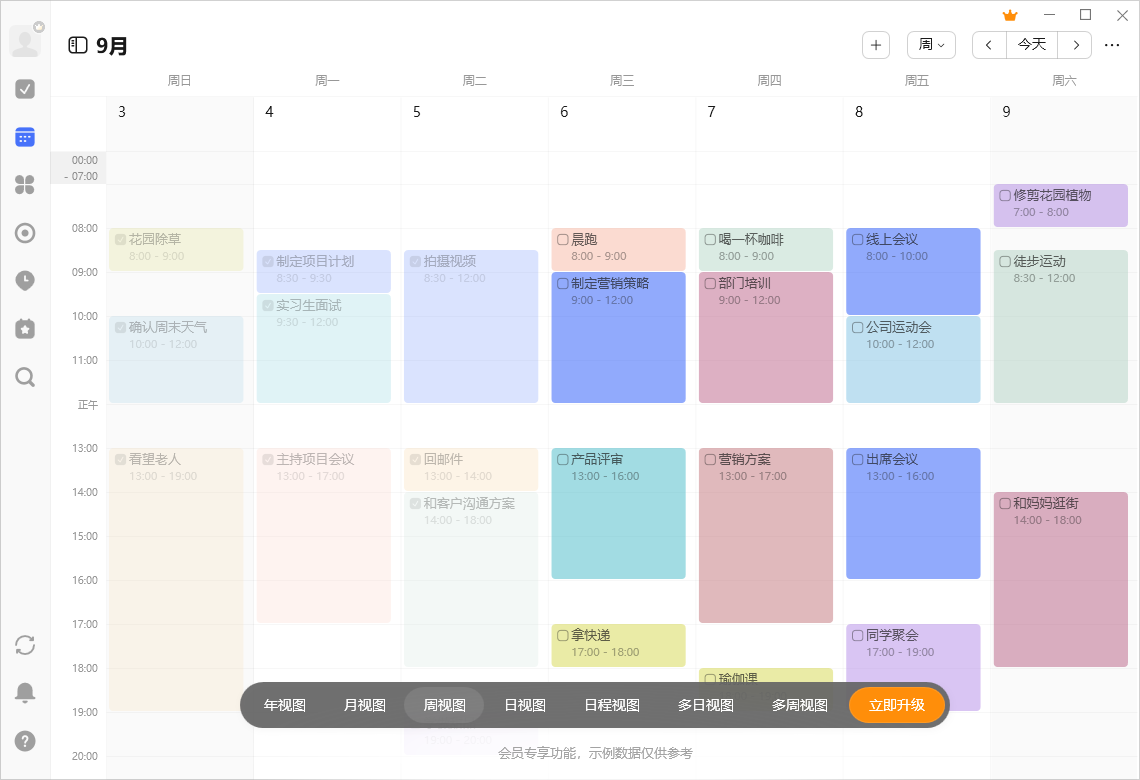This screenshot has height=780, width=1140.
Task: Open the clock habit icon in sidebar
Action: point(25,281)
